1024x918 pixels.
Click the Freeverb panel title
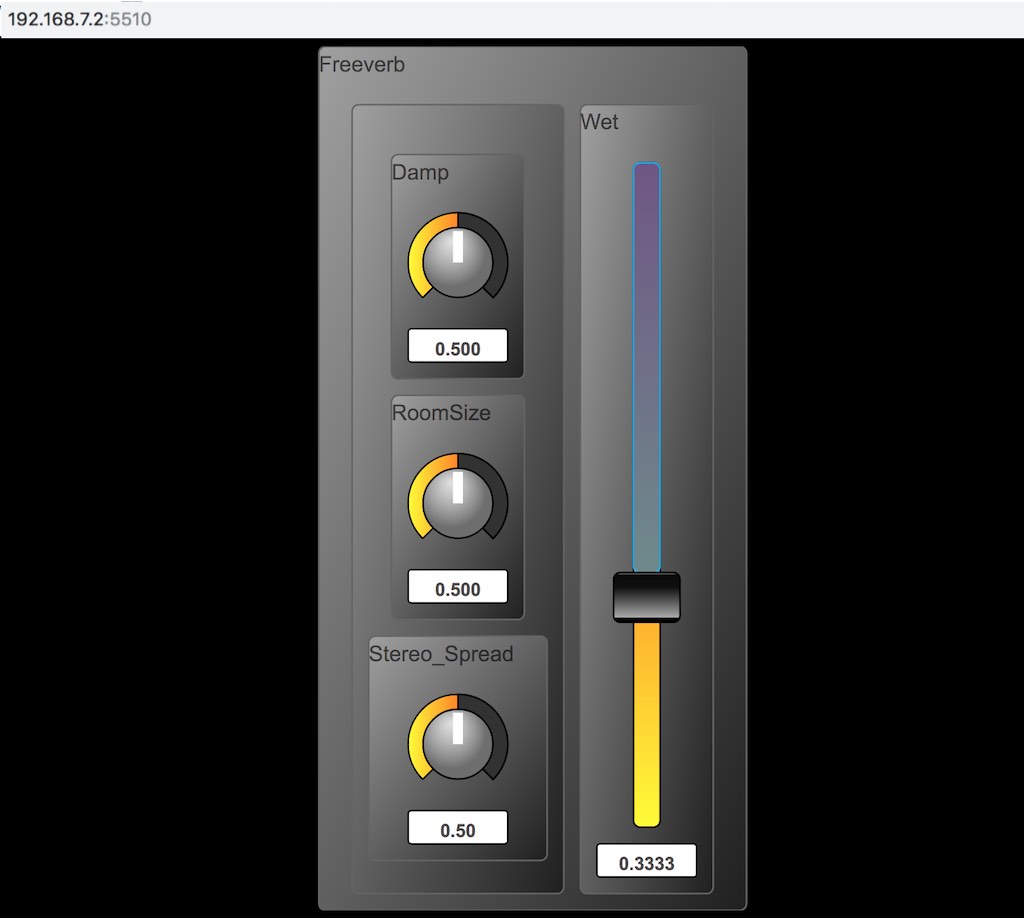tap(362, 65)
